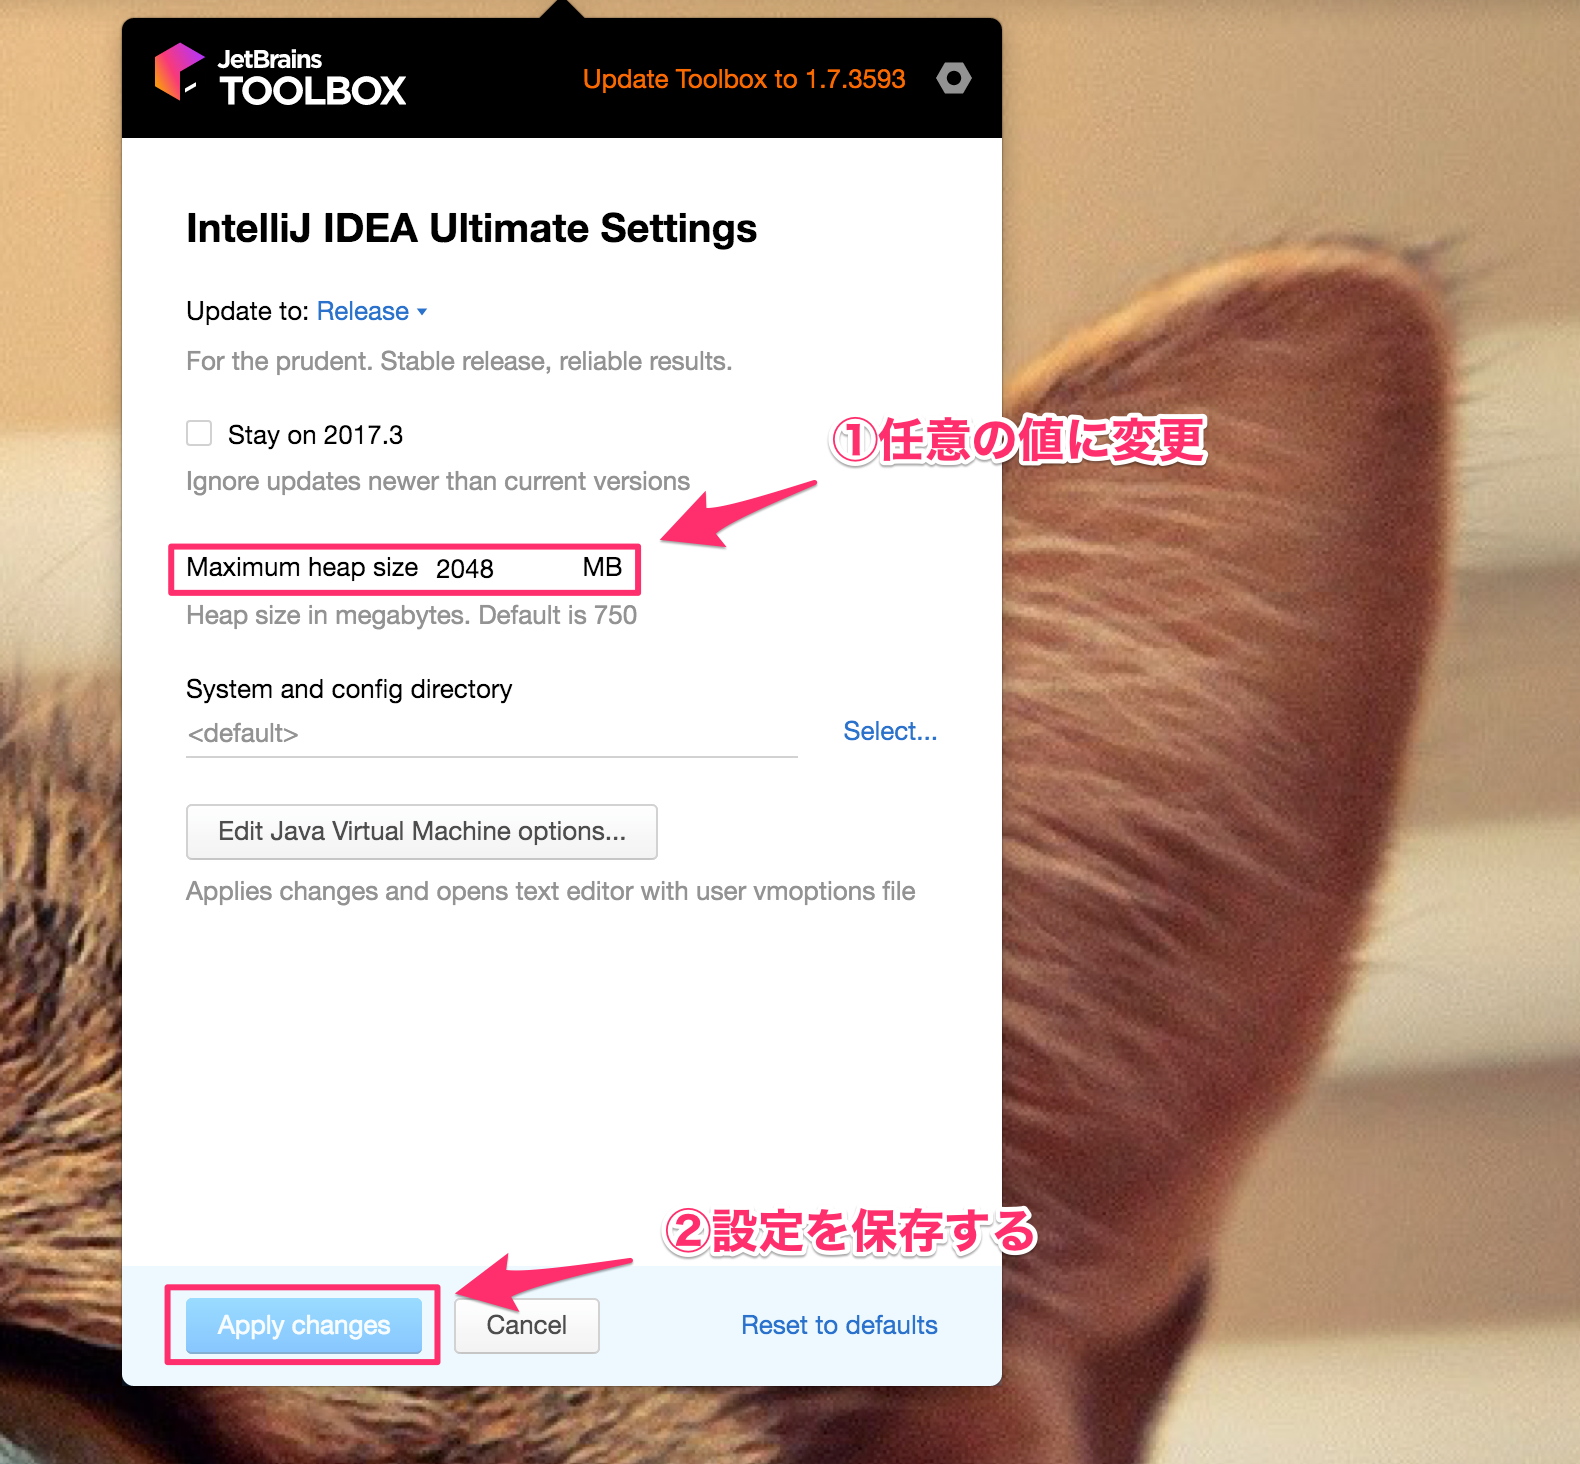The image size is (1580, 1464).
Task: Open Toolbox settings via the hexagon nut icon
Action: point(954,78)
